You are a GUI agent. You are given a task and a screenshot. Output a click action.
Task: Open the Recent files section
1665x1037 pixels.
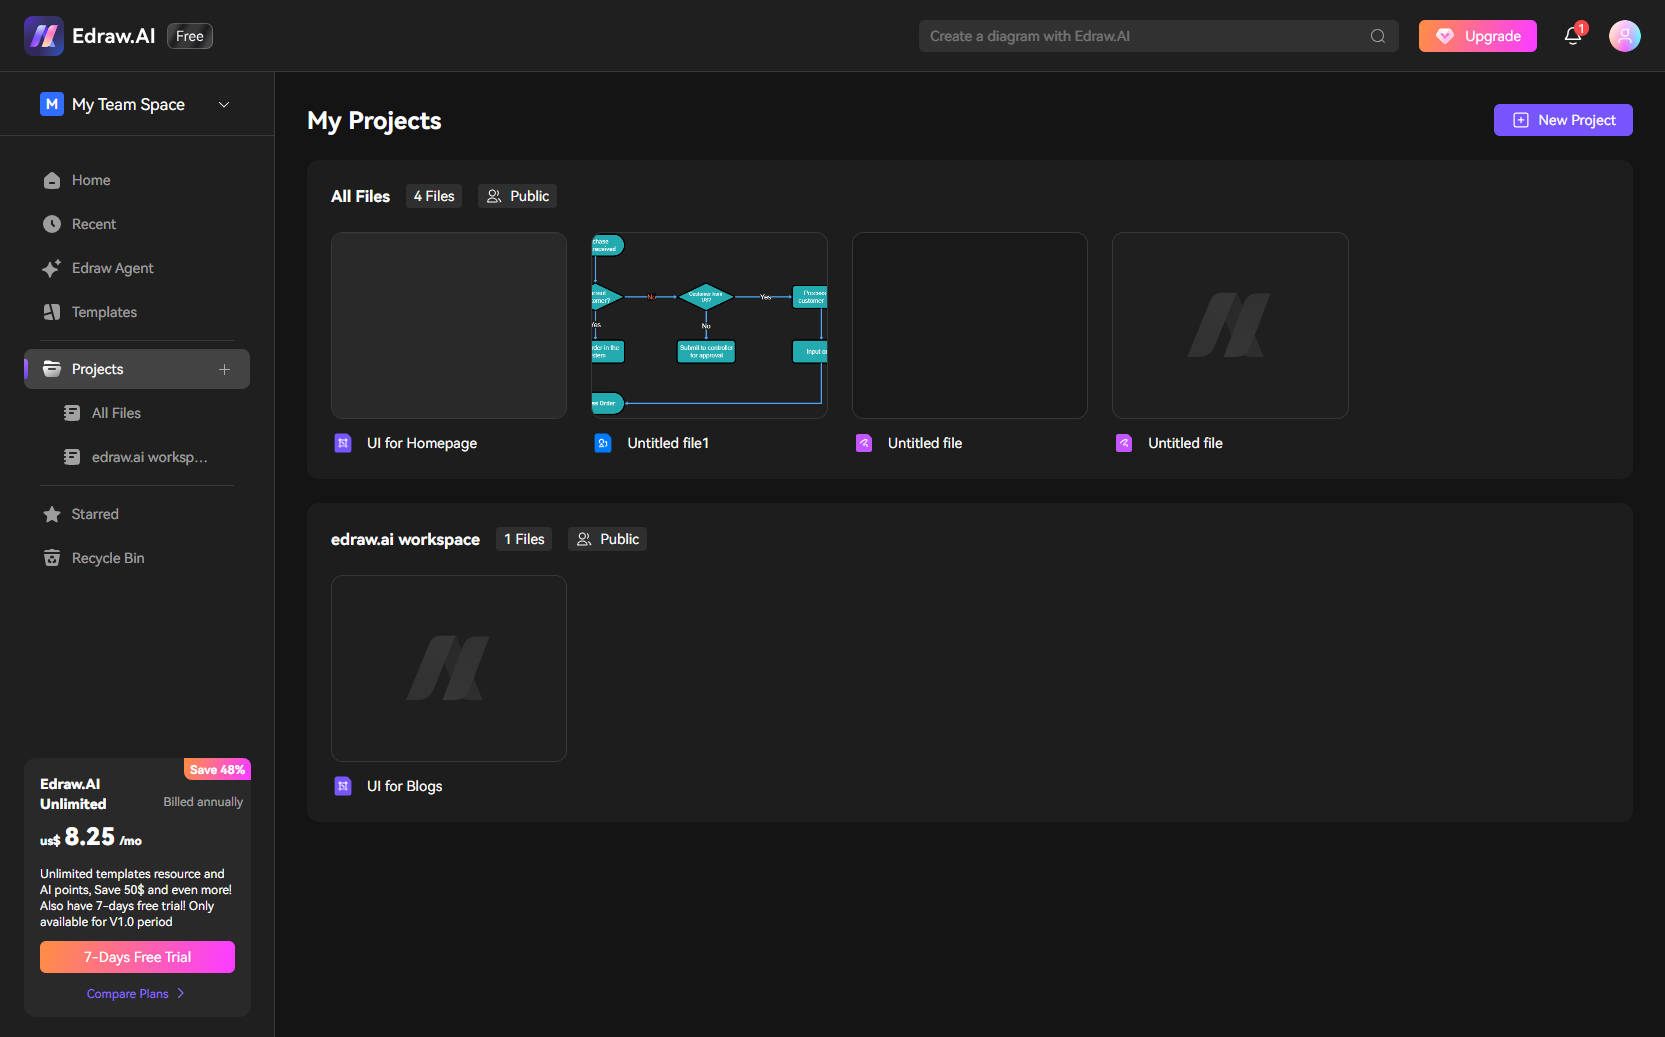(92, 224)
